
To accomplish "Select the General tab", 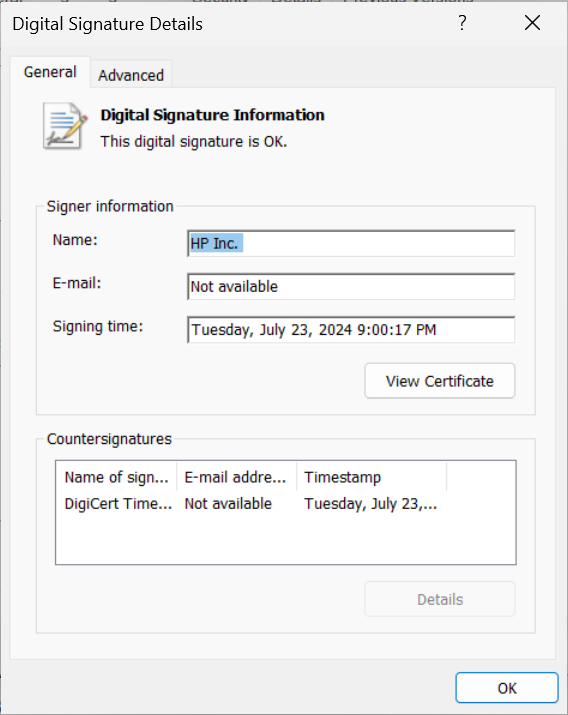I will (x=50, y=72).
